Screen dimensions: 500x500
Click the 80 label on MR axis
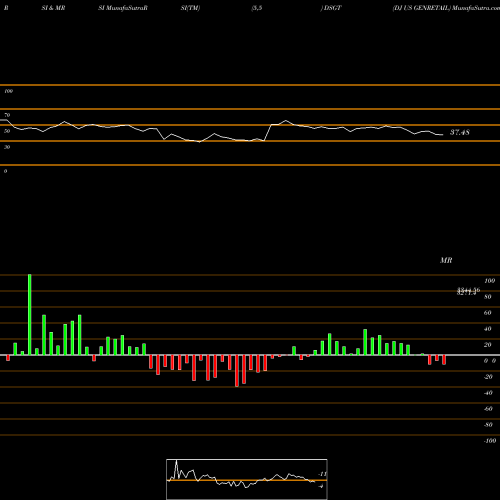(487, 297)
